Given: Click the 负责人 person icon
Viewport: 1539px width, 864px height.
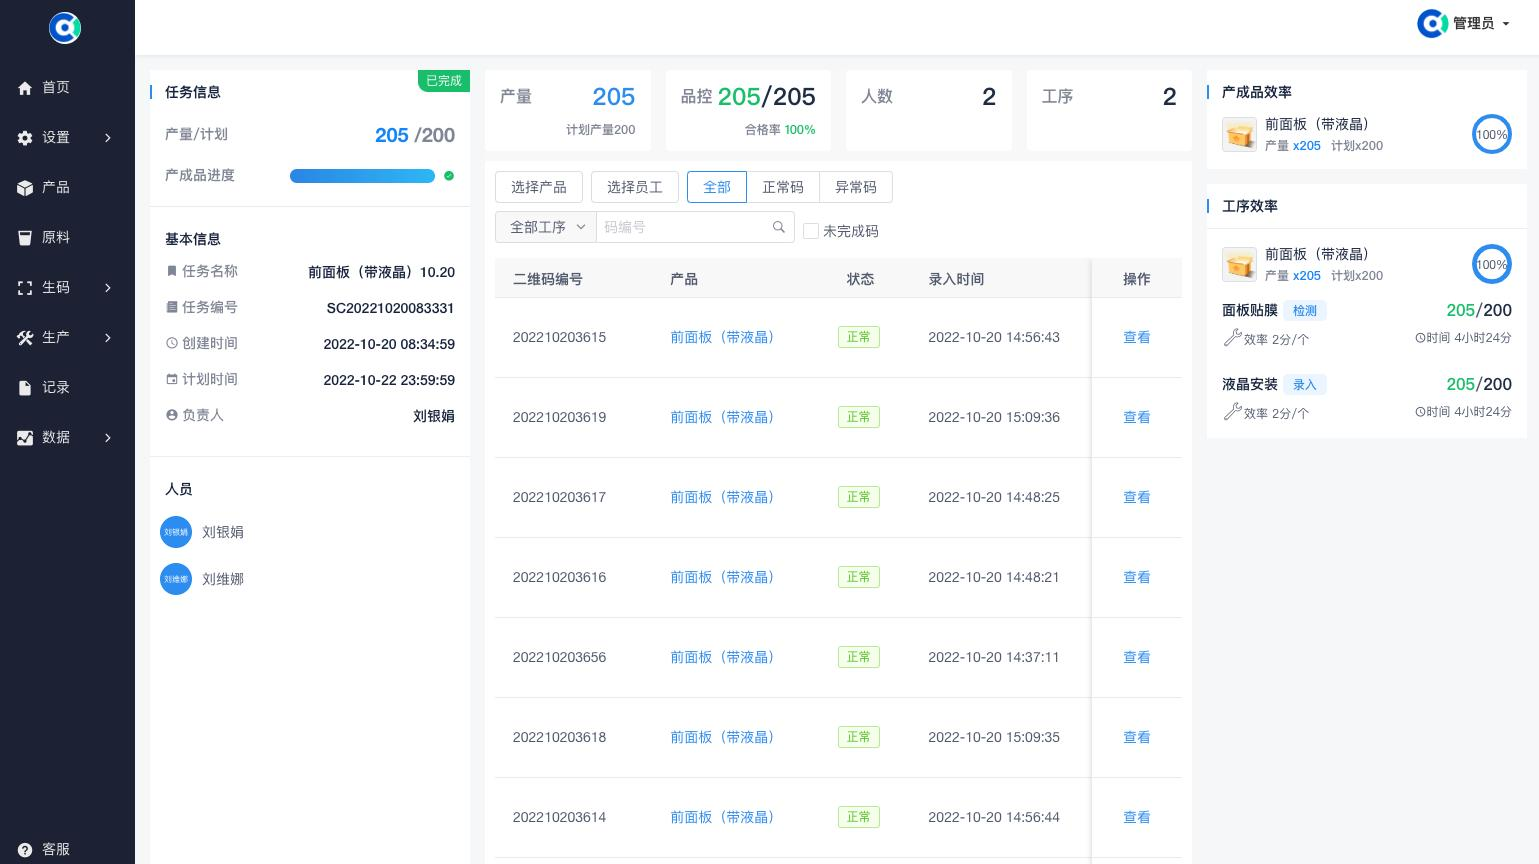Looking at the screenshot, I should [x=171, y=415].
